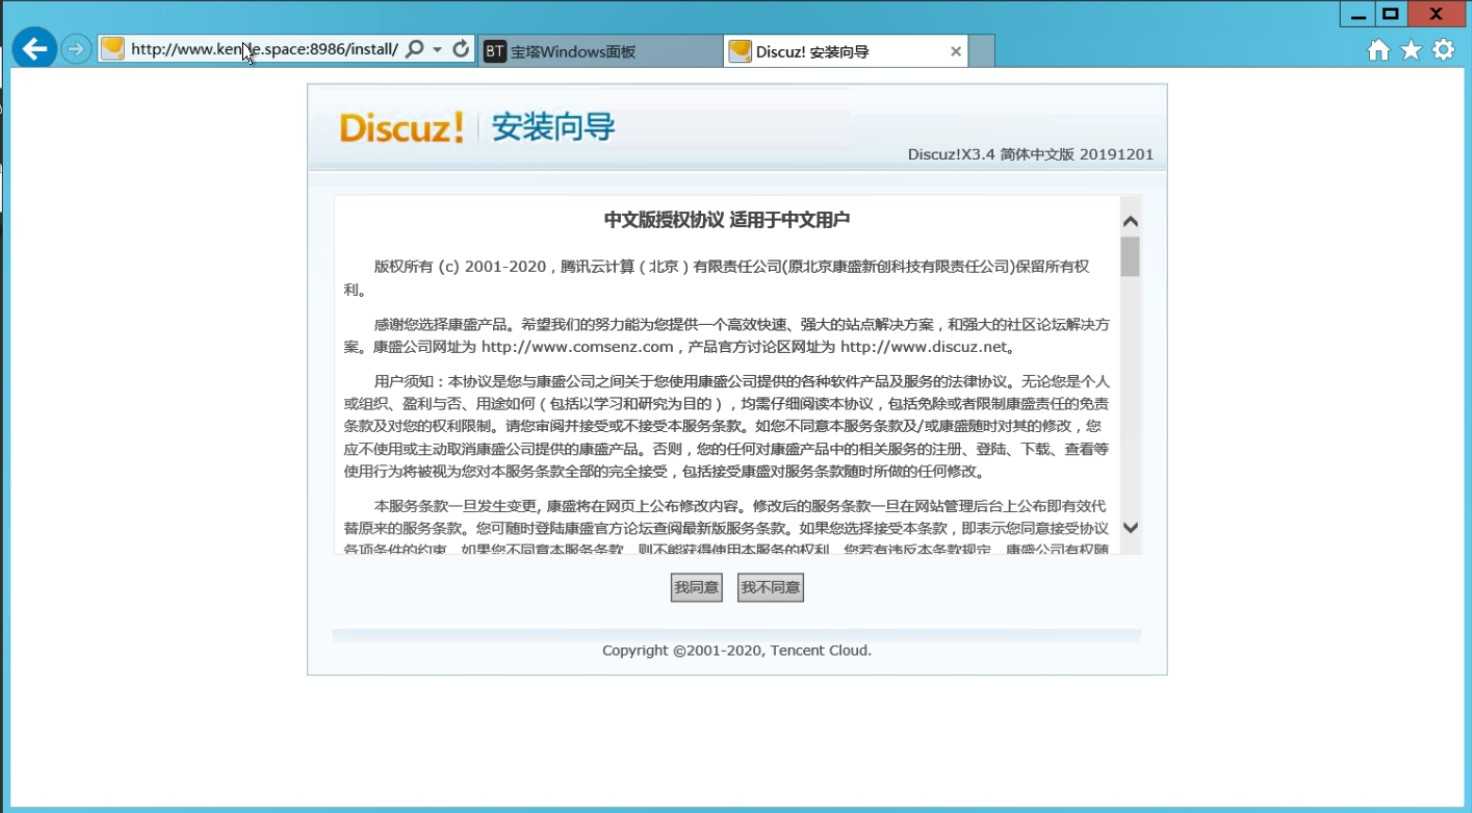Open Favorites star icon
The height and width of the screenshot is (813, 1472).
point(1411,50)
